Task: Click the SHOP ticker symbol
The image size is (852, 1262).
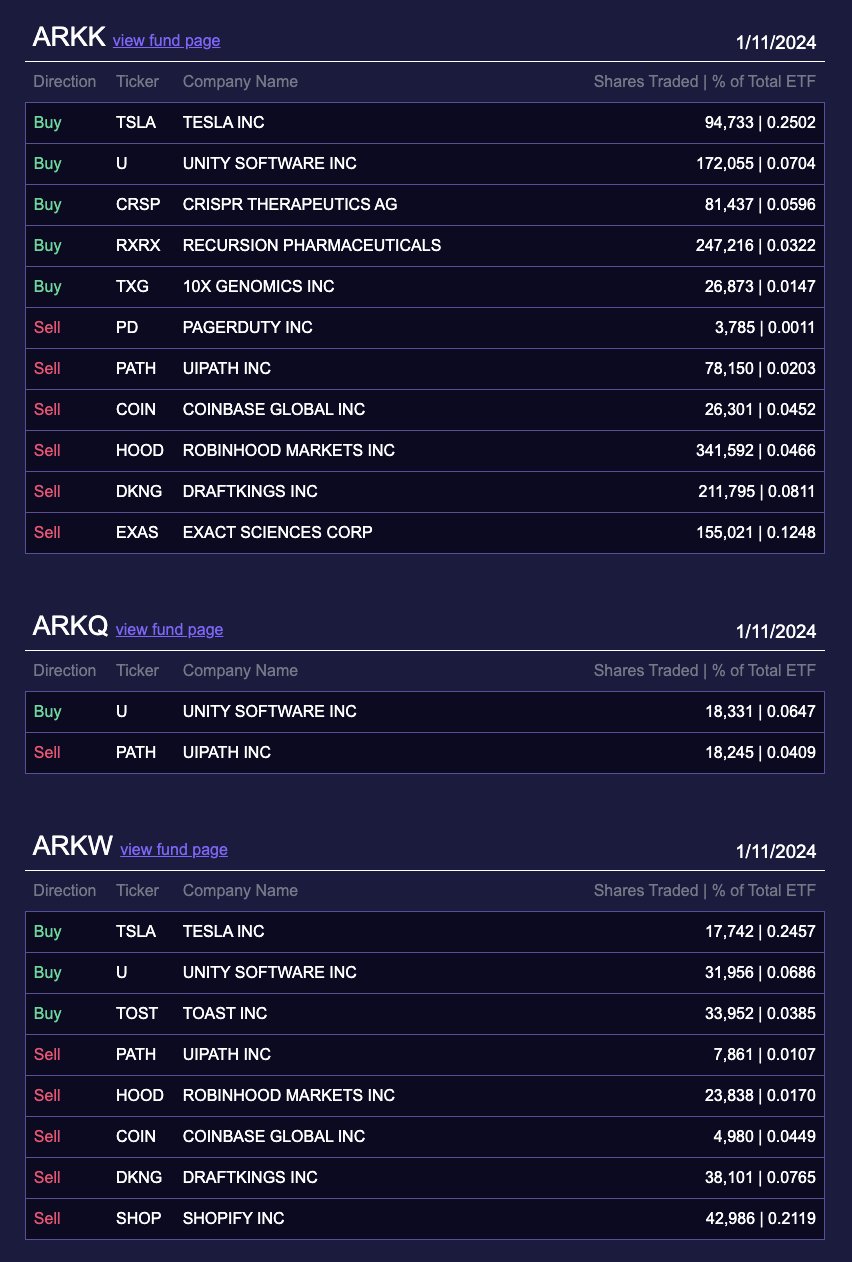Action: point(138,1219)
